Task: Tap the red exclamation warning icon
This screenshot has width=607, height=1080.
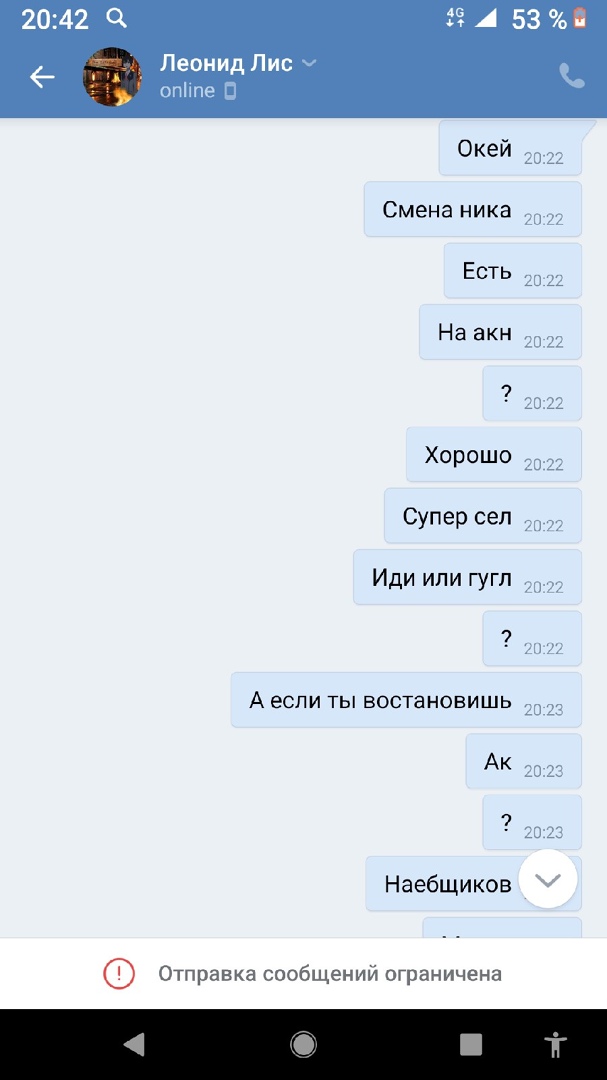Action: 119,973
